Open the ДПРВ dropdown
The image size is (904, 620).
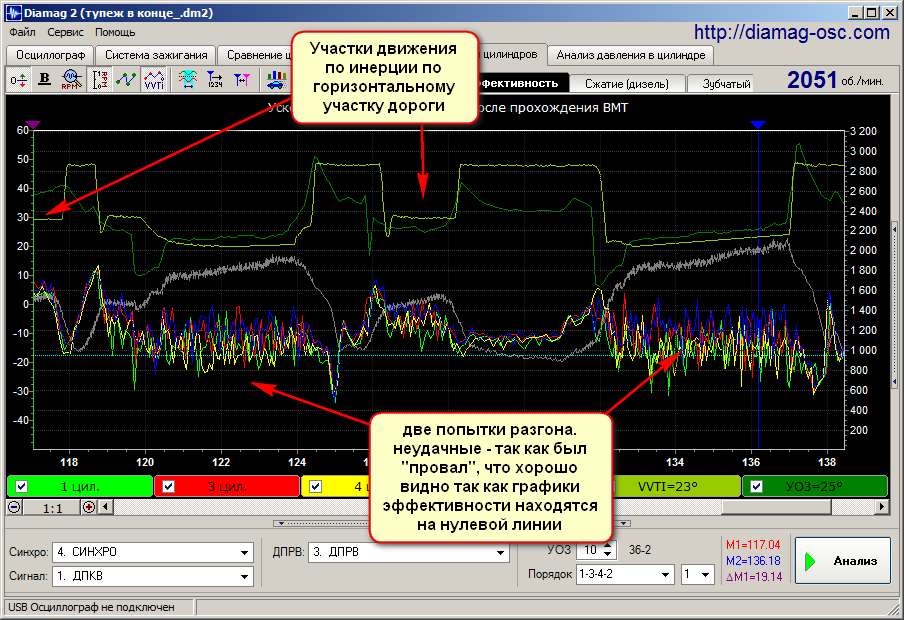[x=501, y=553]
